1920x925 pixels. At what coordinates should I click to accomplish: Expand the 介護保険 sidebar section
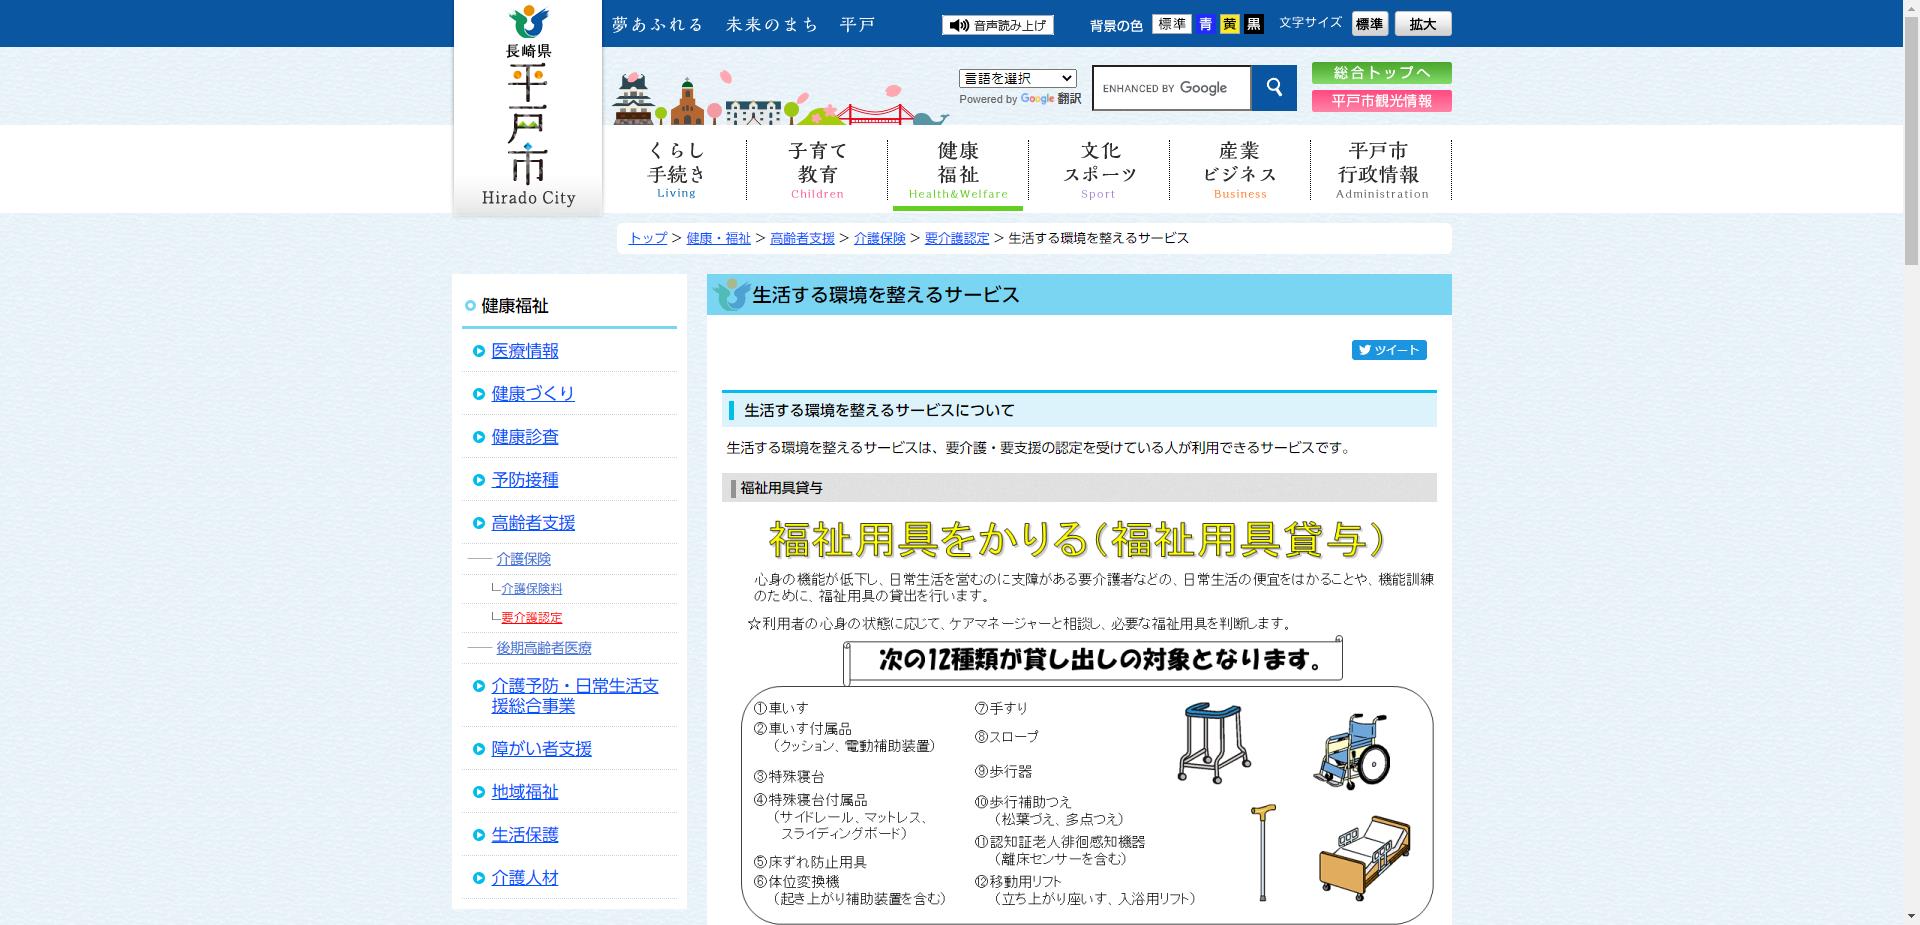click(524, 559)
